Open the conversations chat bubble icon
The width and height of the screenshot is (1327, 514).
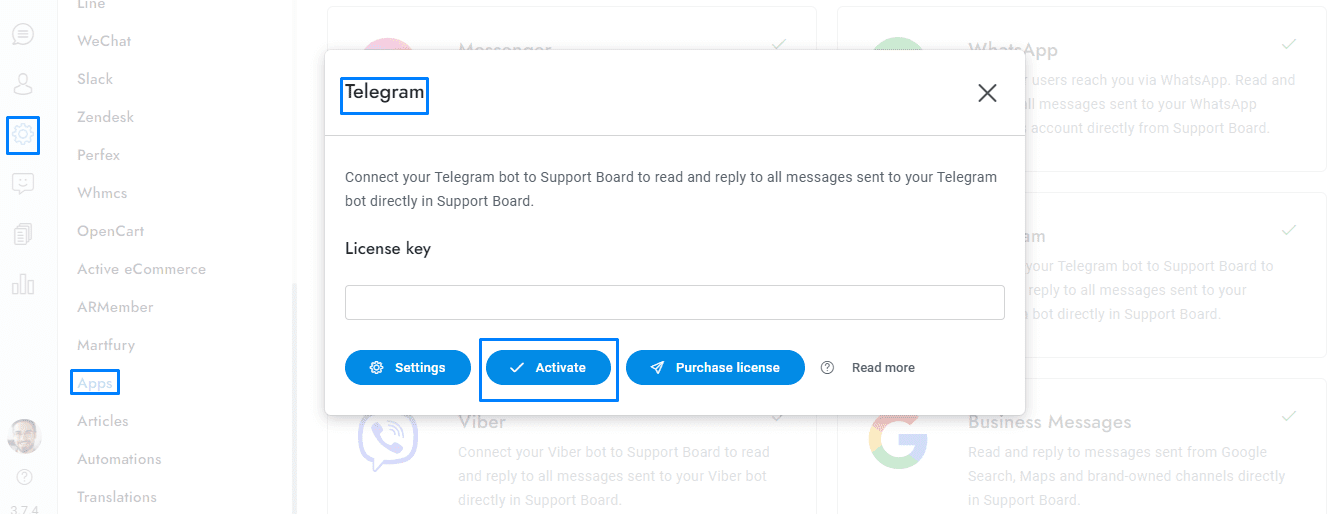coord(23,34)
